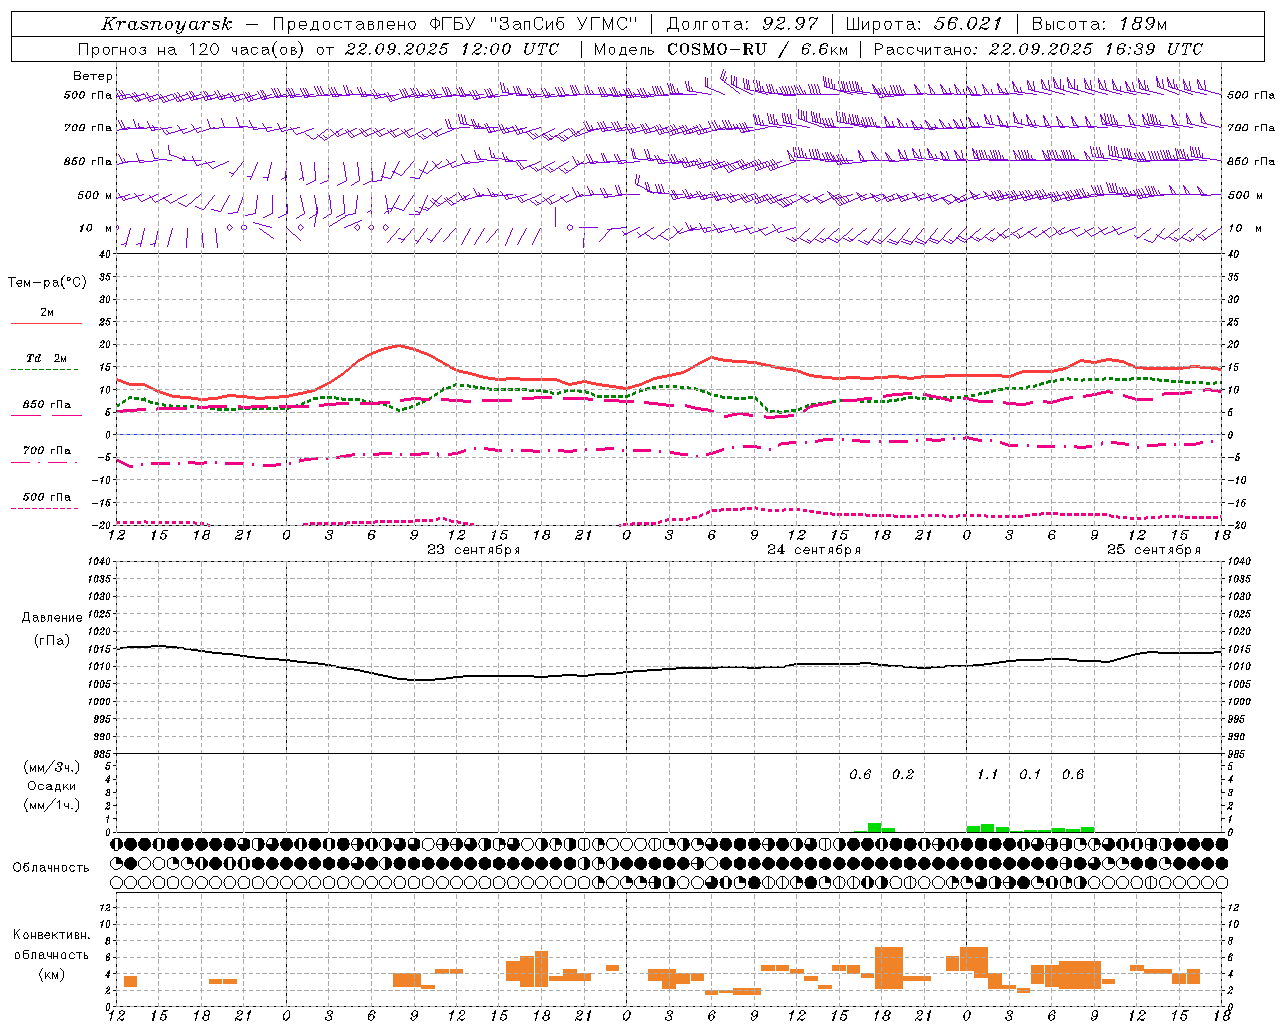Select the Высота: 189м entry

point(1099,24)
